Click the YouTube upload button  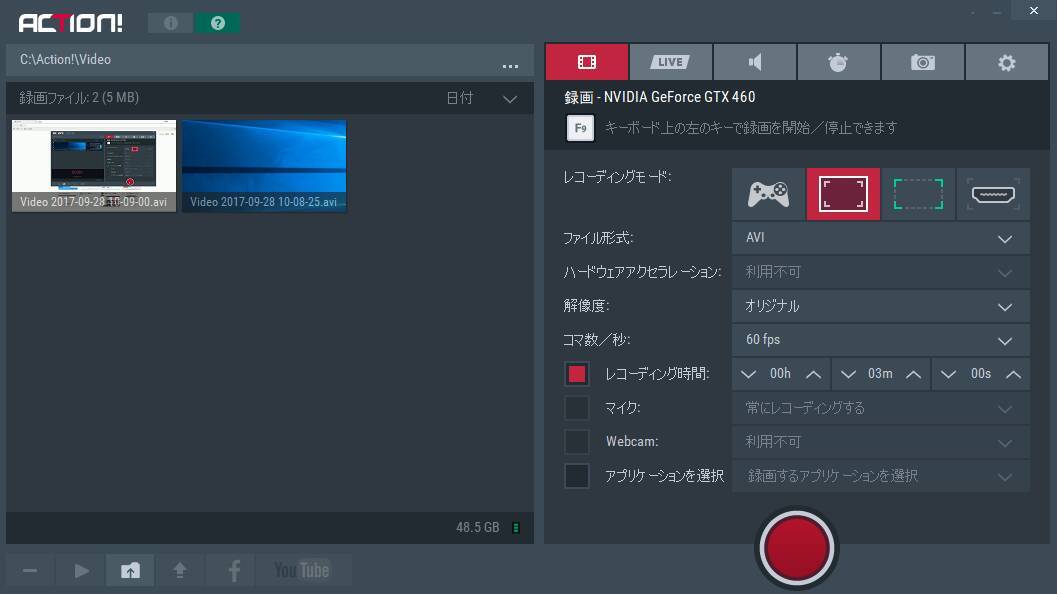point(302,570)
